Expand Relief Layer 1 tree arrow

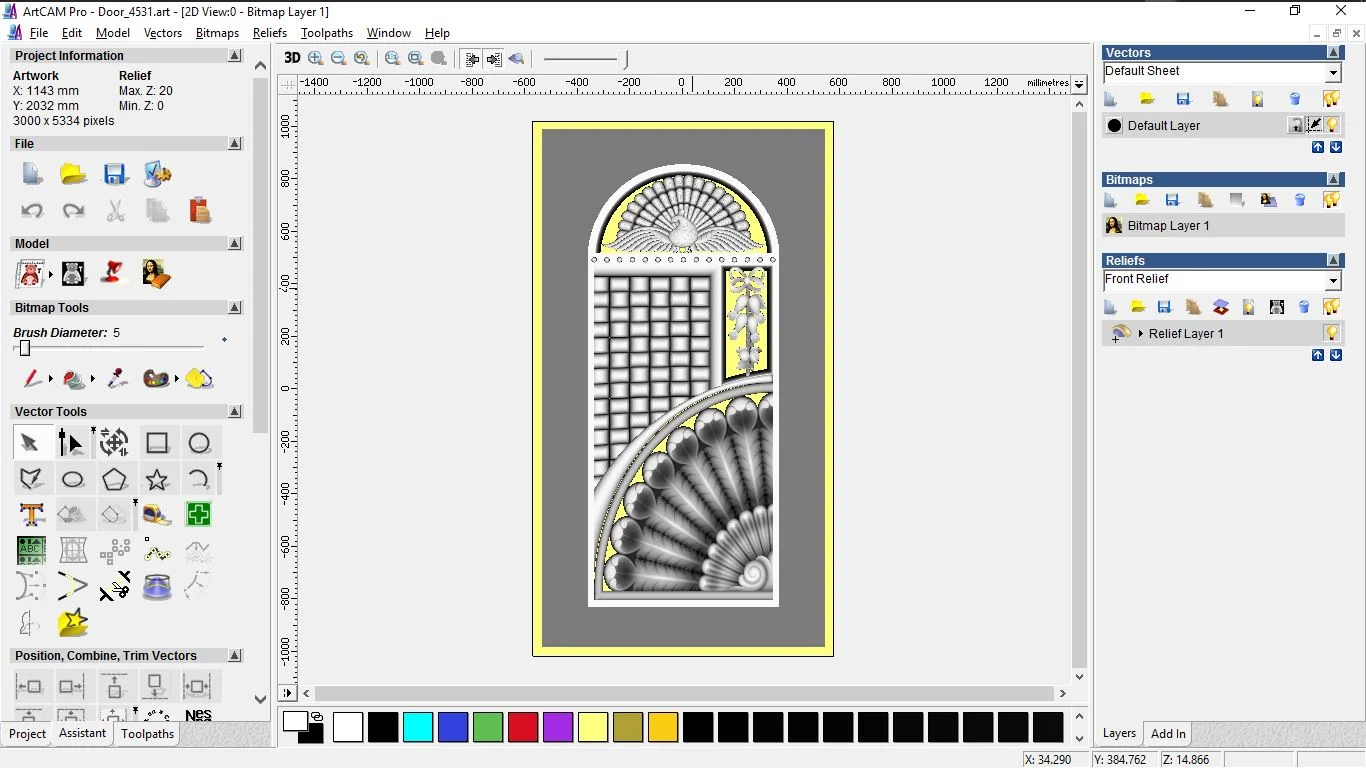[x=1140, y=333]
